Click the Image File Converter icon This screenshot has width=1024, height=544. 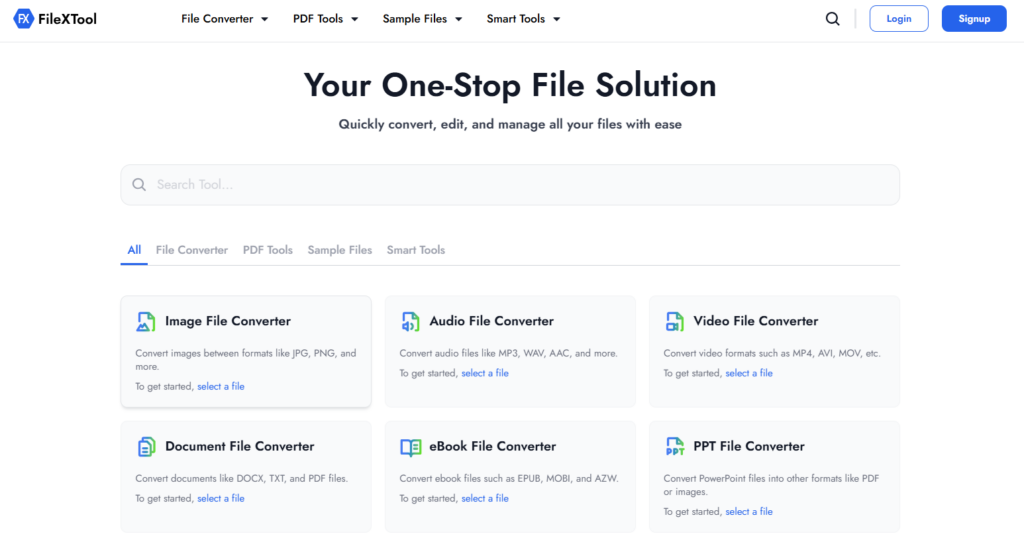tap(146, 321)
